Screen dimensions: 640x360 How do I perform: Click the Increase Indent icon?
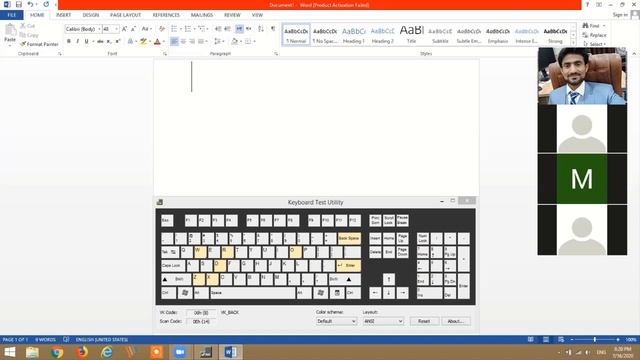point(227,29)
